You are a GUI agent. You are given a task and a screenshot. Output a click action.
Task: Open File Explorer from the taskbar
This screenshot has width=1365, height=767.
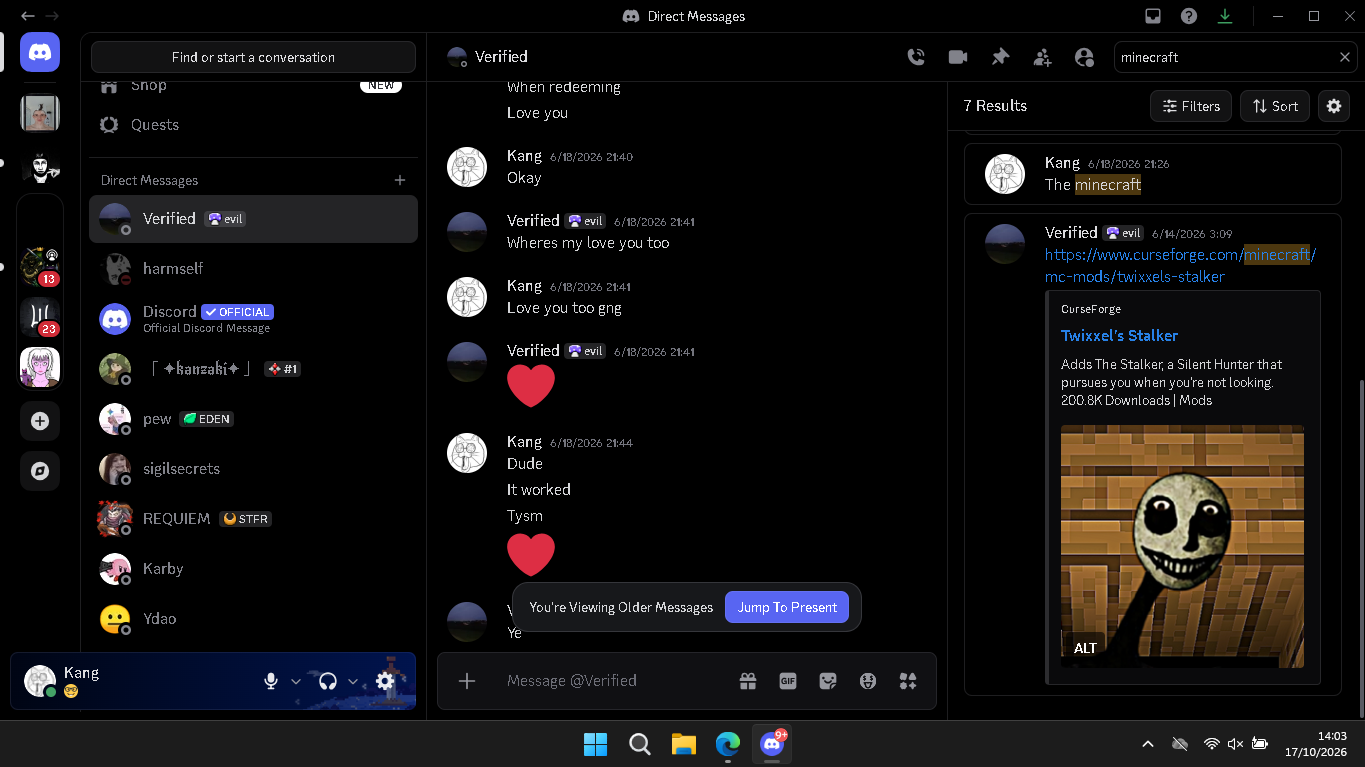pos(684,743)
